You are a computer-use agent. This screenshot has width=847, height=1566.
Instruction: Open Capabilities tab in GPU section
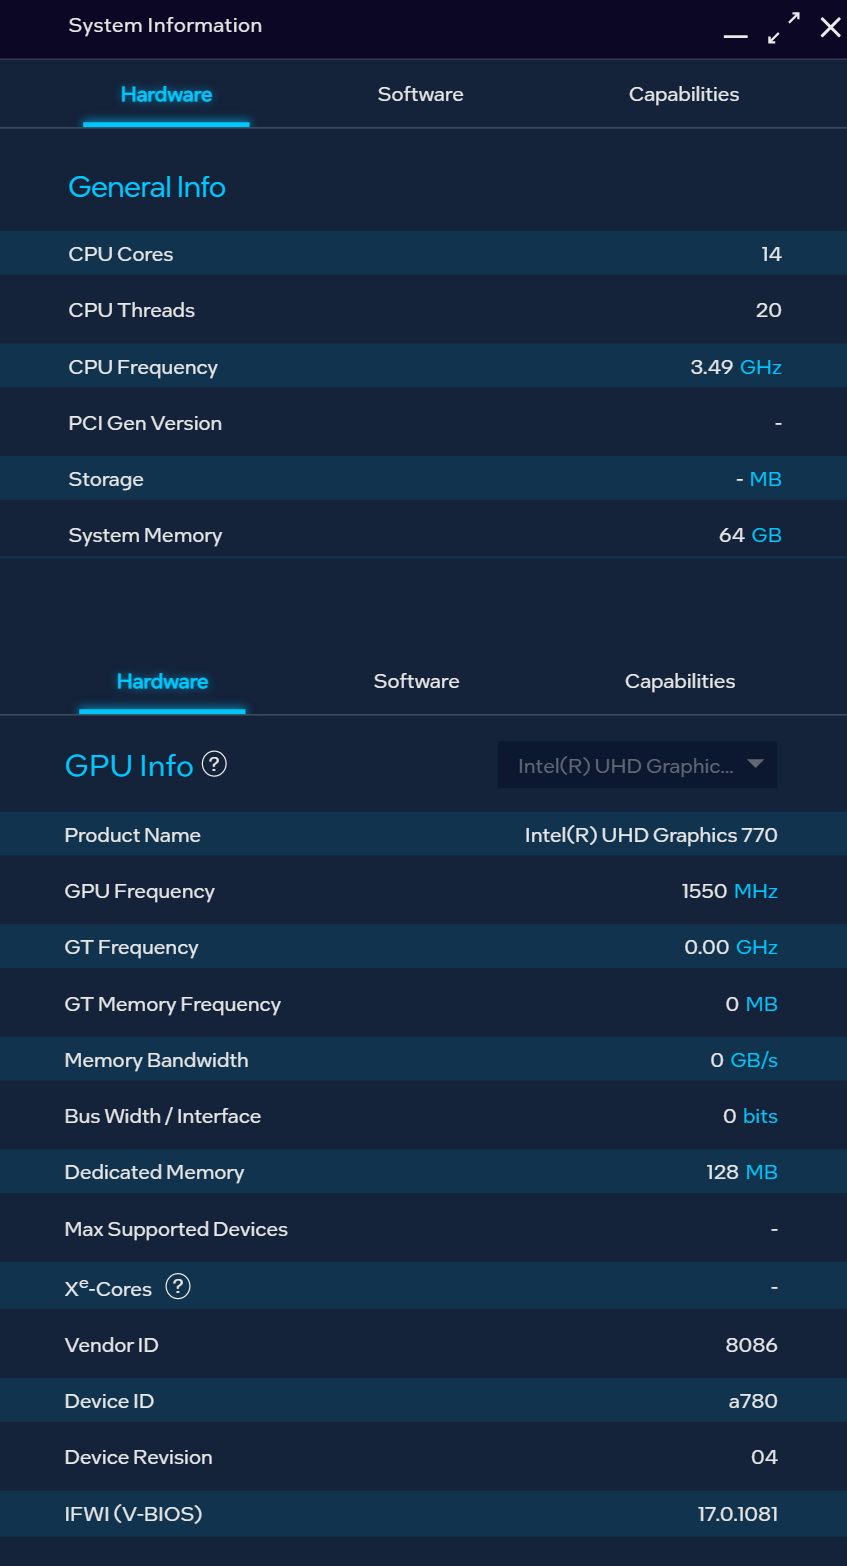680,681
